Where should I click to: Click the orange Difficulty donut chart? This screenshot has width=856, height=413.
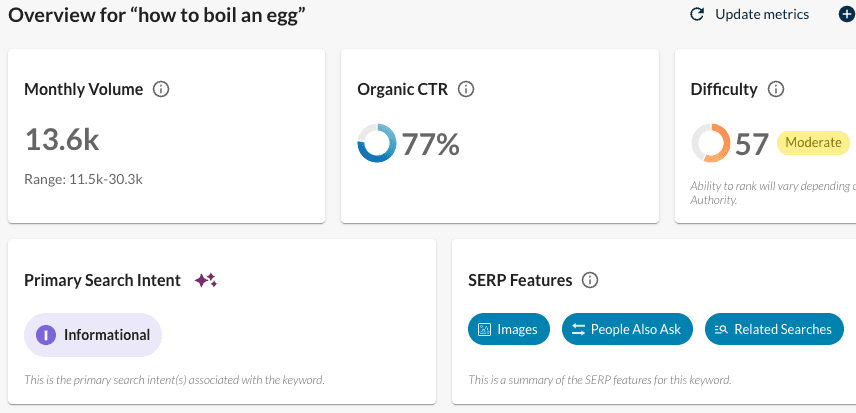pos(710,144)
